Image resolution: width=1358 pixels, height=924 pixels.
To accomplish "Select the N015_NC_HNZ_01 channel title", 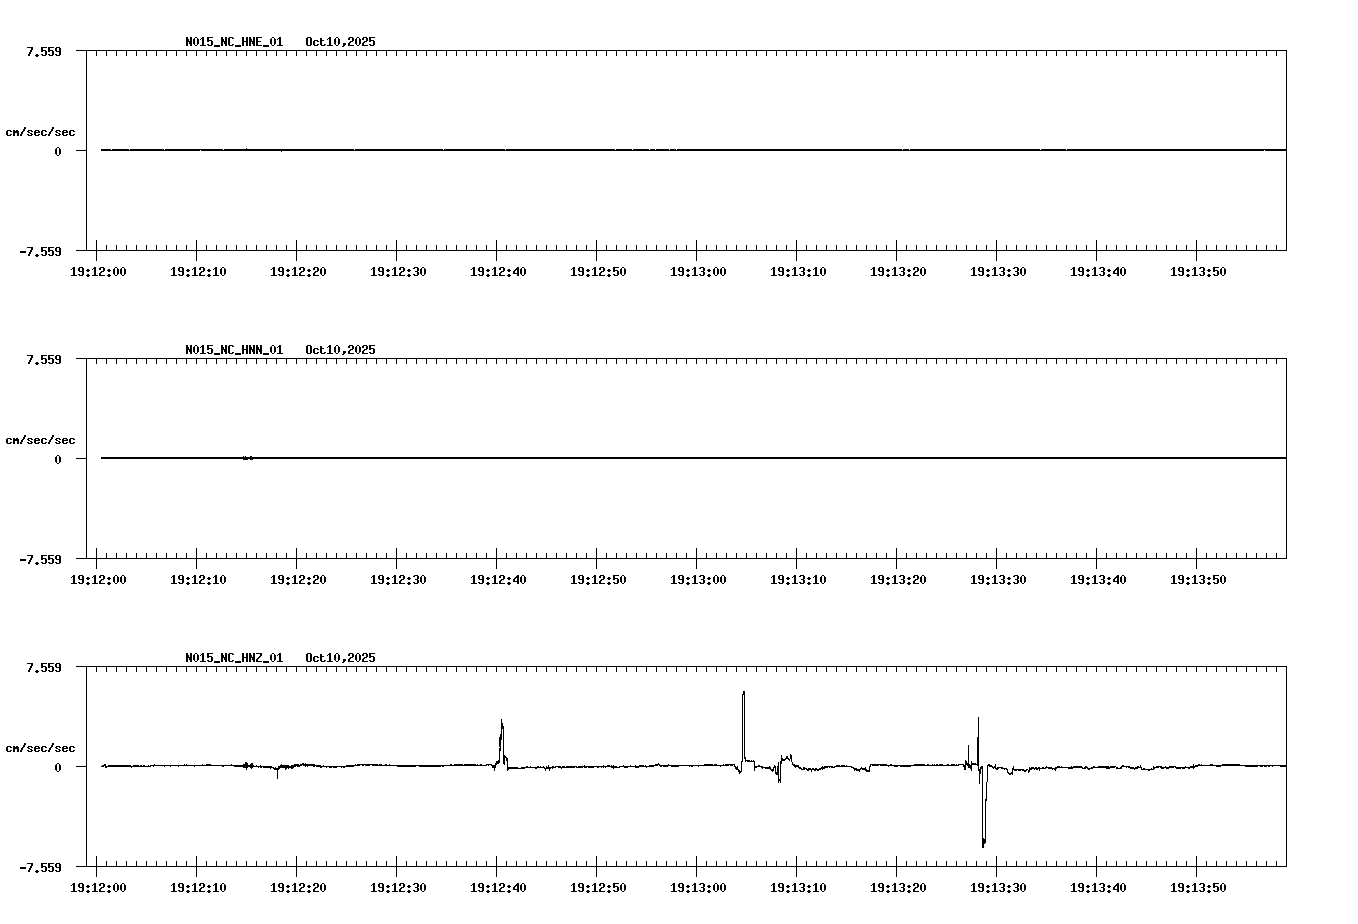I will click(233, 657).
